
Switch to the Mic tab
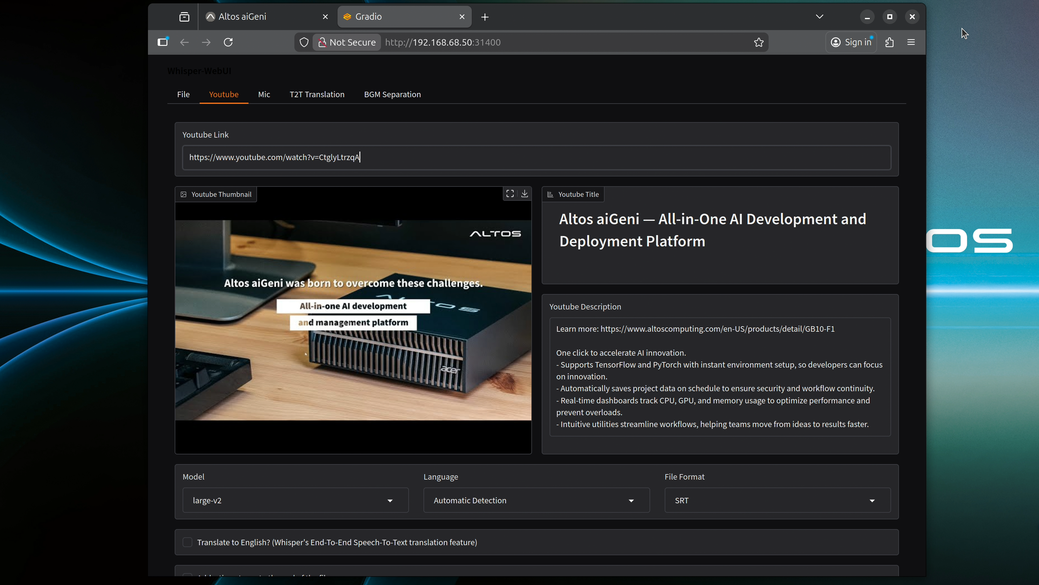pos(264,94)
